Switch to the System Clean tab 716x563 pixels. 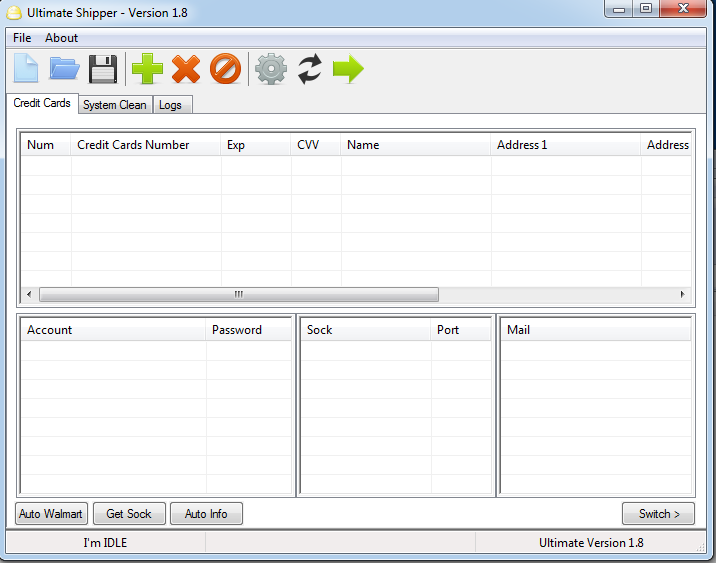(x=114, y=105)
